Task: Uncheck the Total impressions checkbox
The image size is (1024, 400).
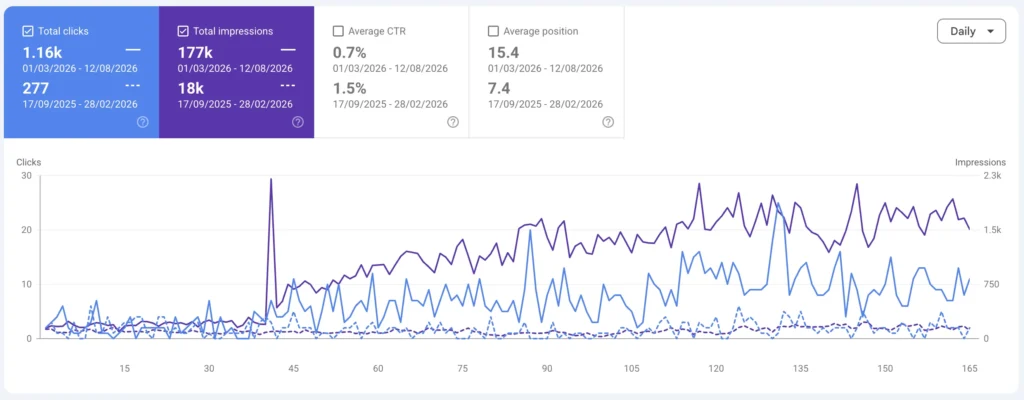Action: click(183, 31)
